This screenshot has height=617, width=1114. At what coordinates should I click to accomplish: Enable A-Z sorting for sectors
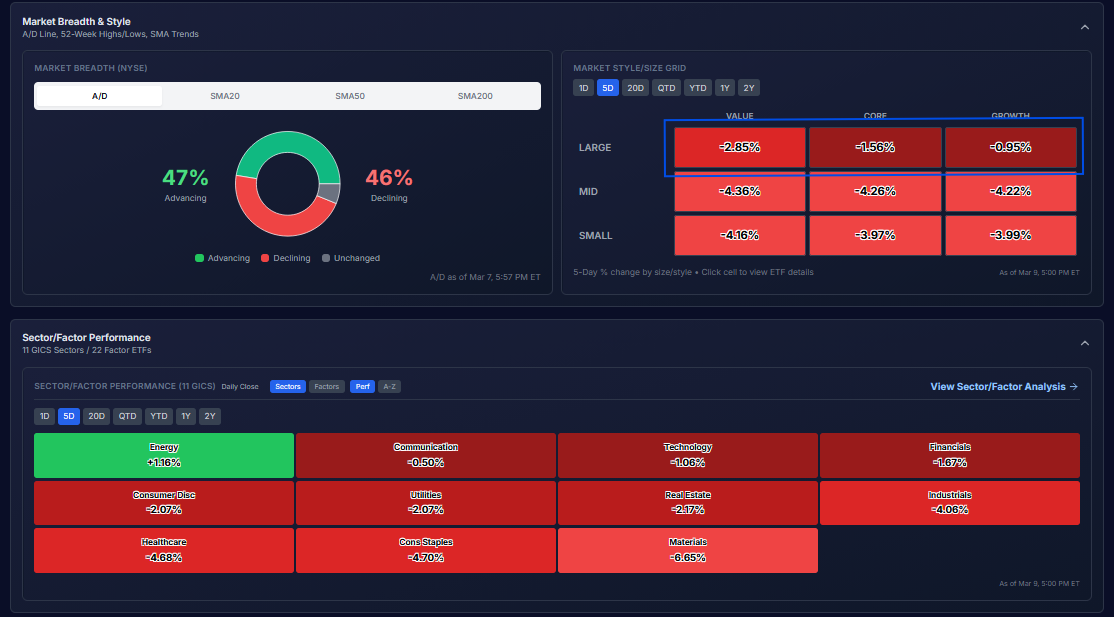(389, 386)
